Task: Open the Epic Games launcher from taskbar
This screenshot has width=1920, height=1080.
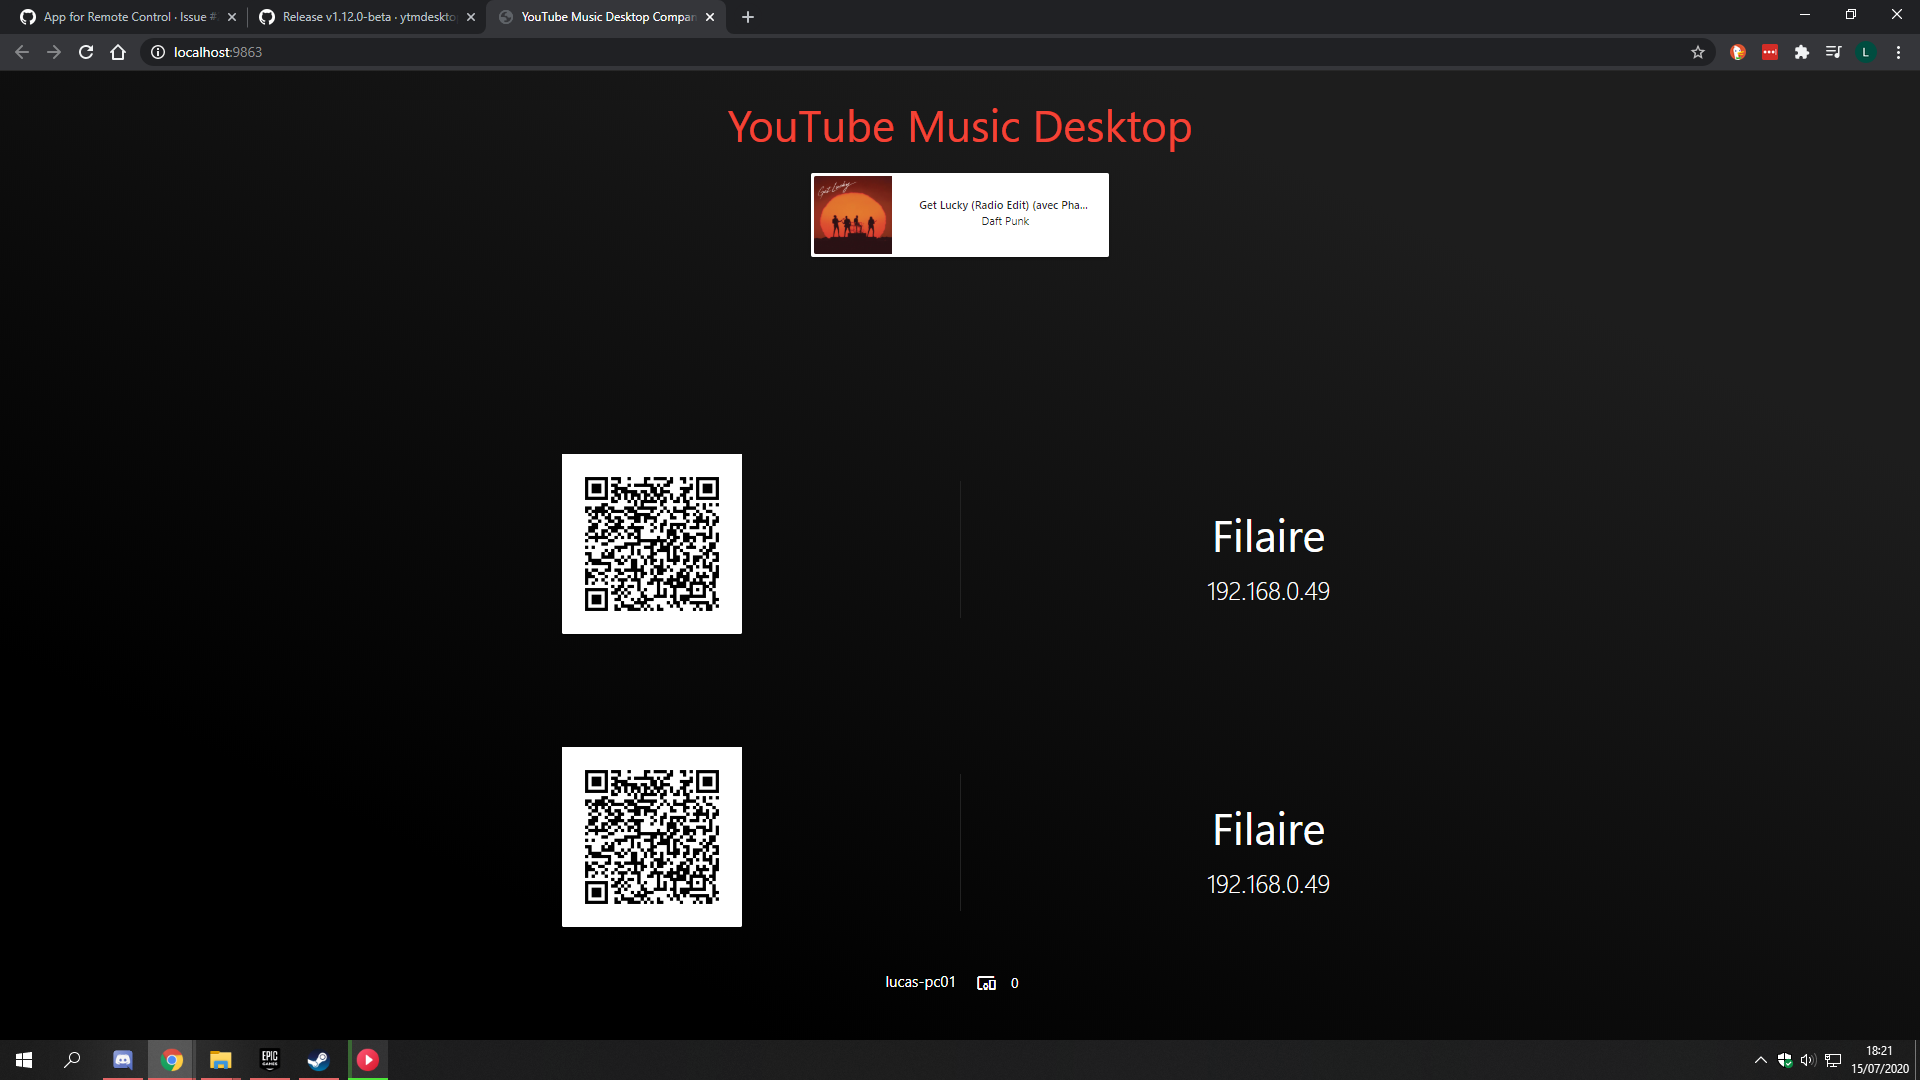Action: pyautogui.click(x=270, y=1060)
